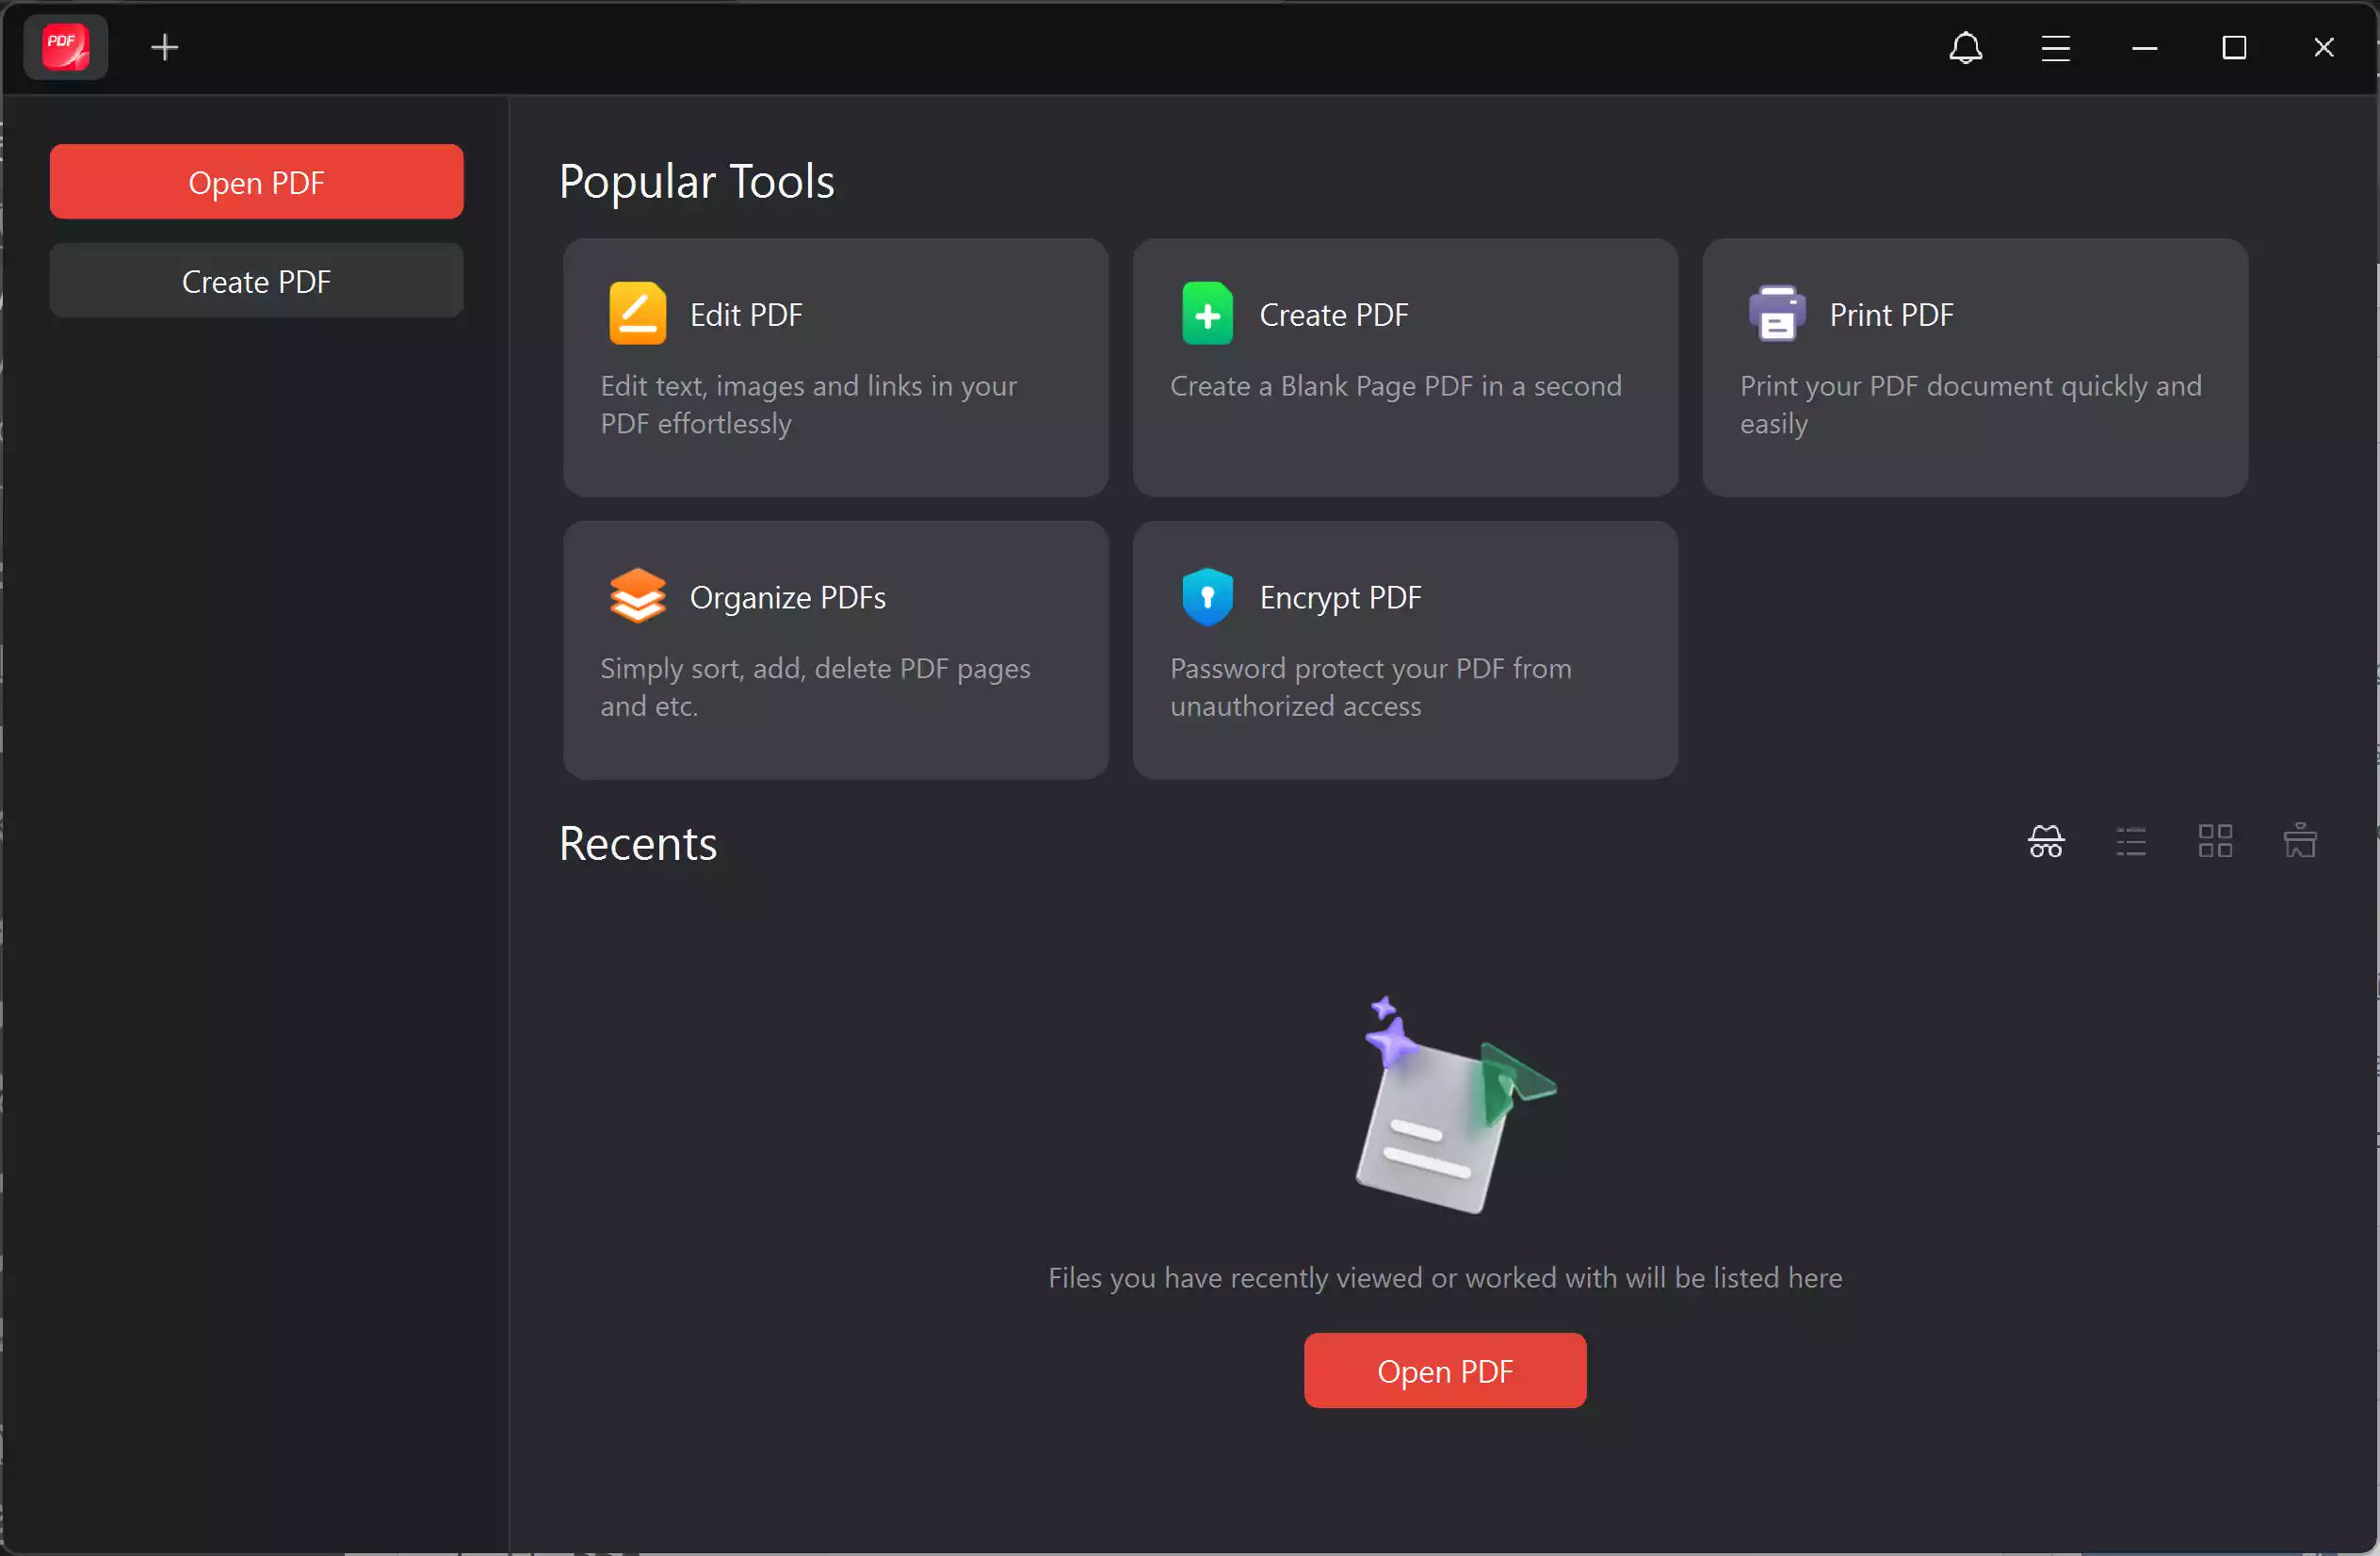Viewport: 2380px width, 1556px height.
Task: Click the printer icon on Print PDF card
Action: [x=1778, y=313]
